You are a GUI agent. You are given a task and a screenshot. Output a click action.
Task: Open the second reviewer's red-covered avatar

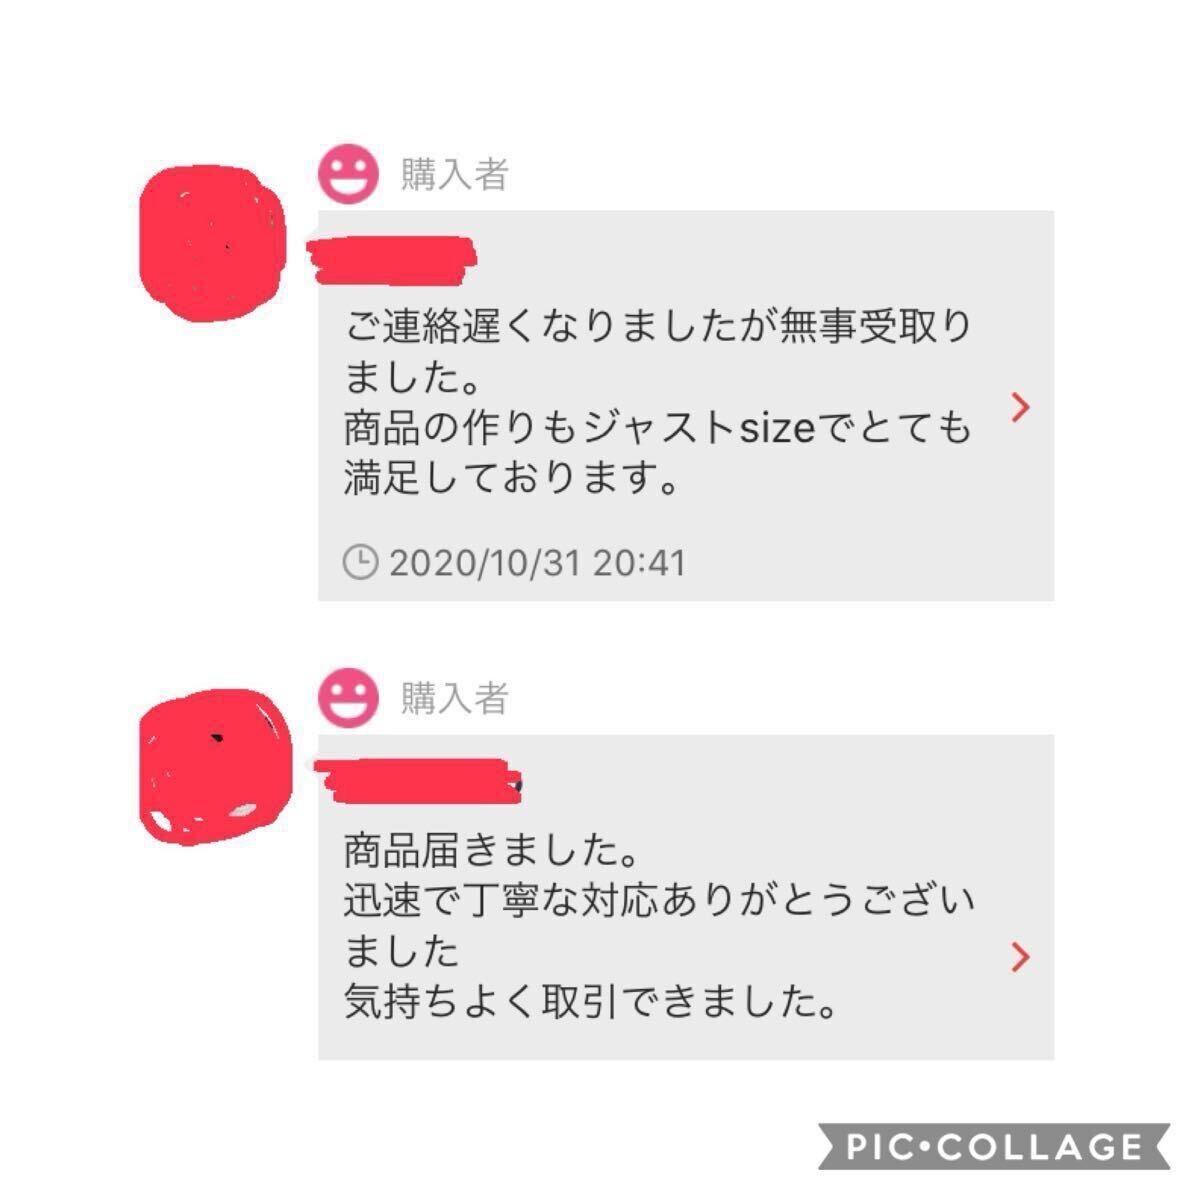tap(213, 762)
